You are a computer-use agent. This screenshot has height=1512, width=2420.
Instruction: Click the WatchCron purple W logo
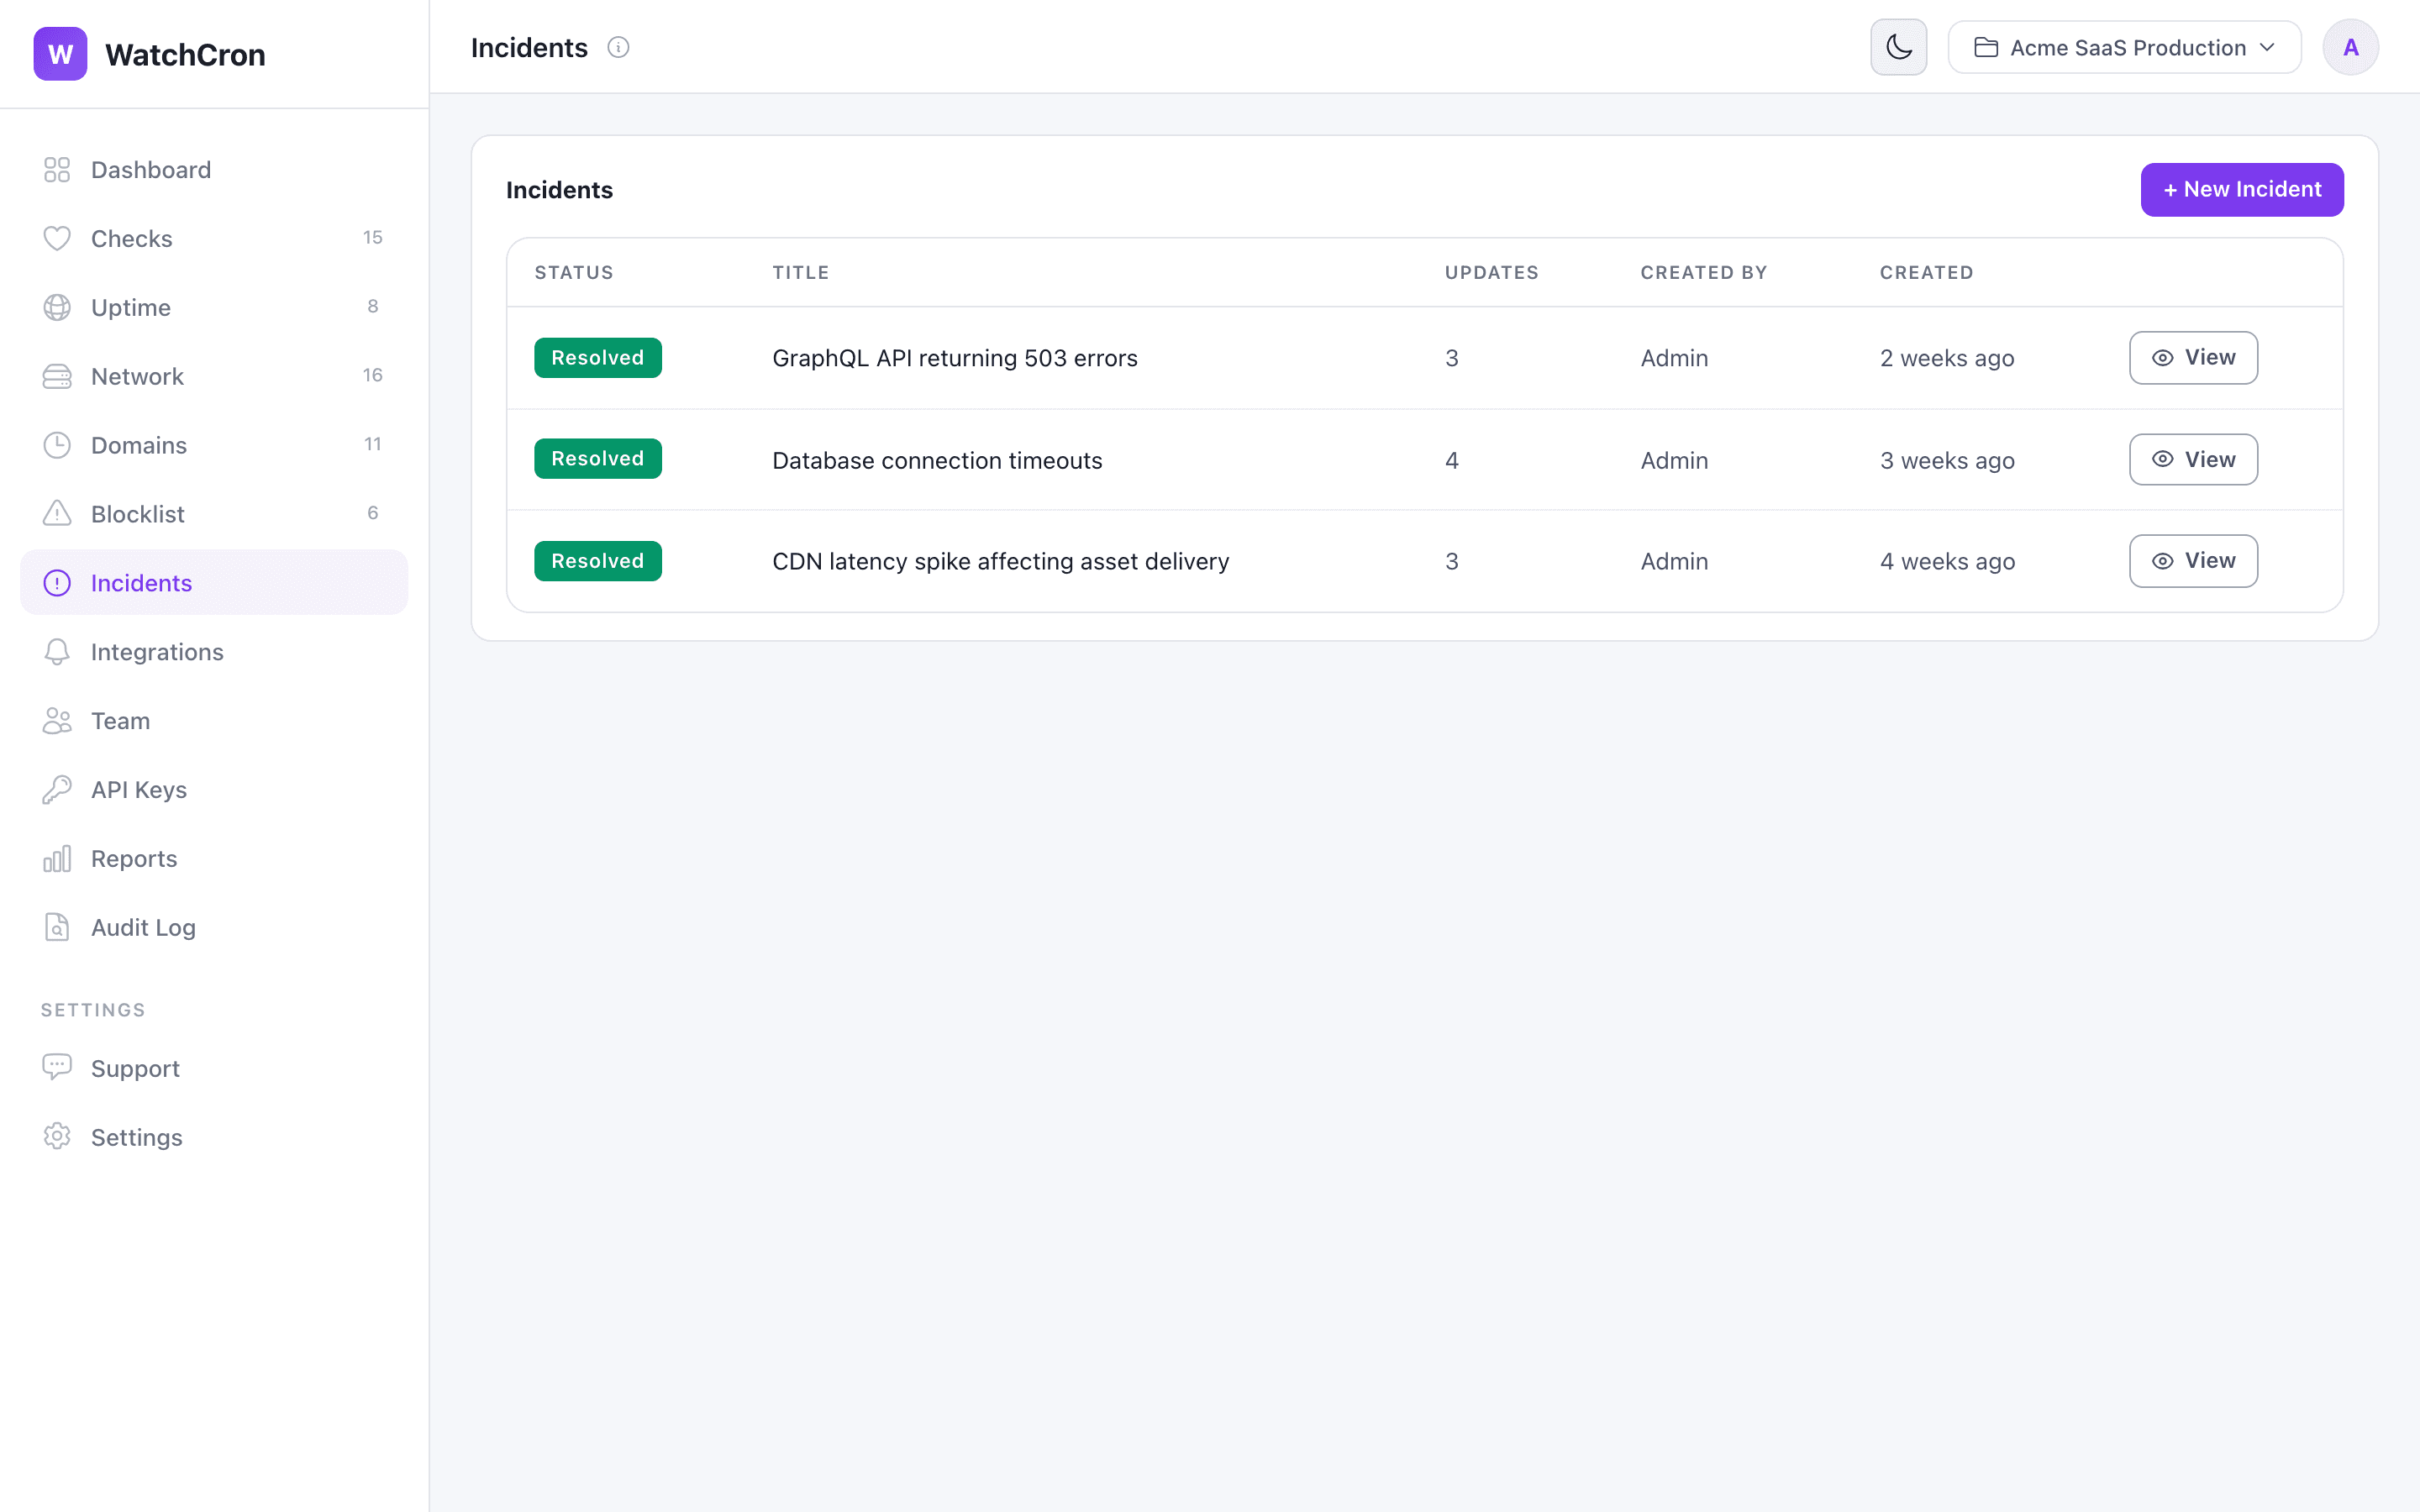tap(60, 54)
